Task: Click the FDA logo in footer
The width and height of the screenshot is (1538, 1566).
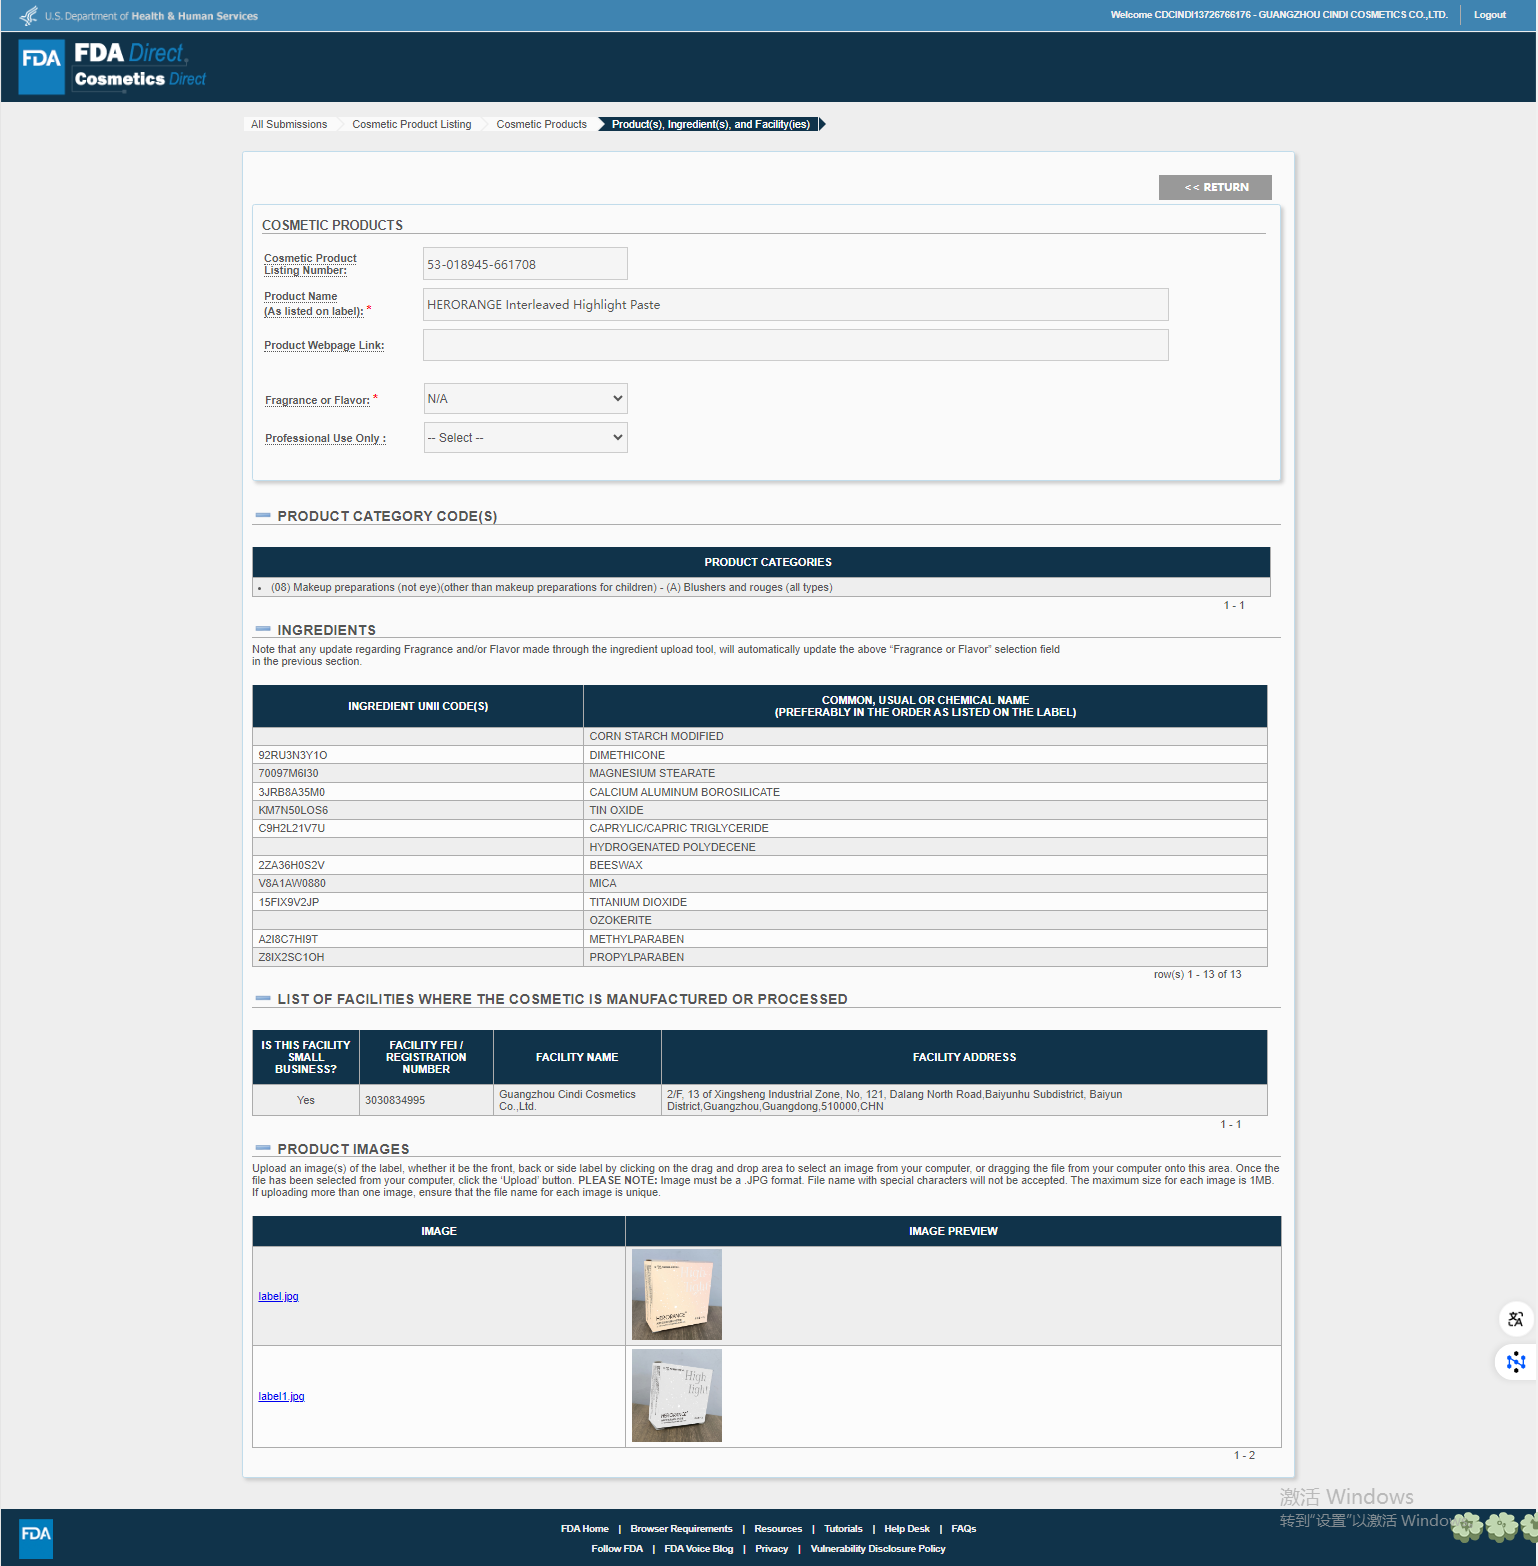Action: pyautogui.click(x=36, y=1538)
